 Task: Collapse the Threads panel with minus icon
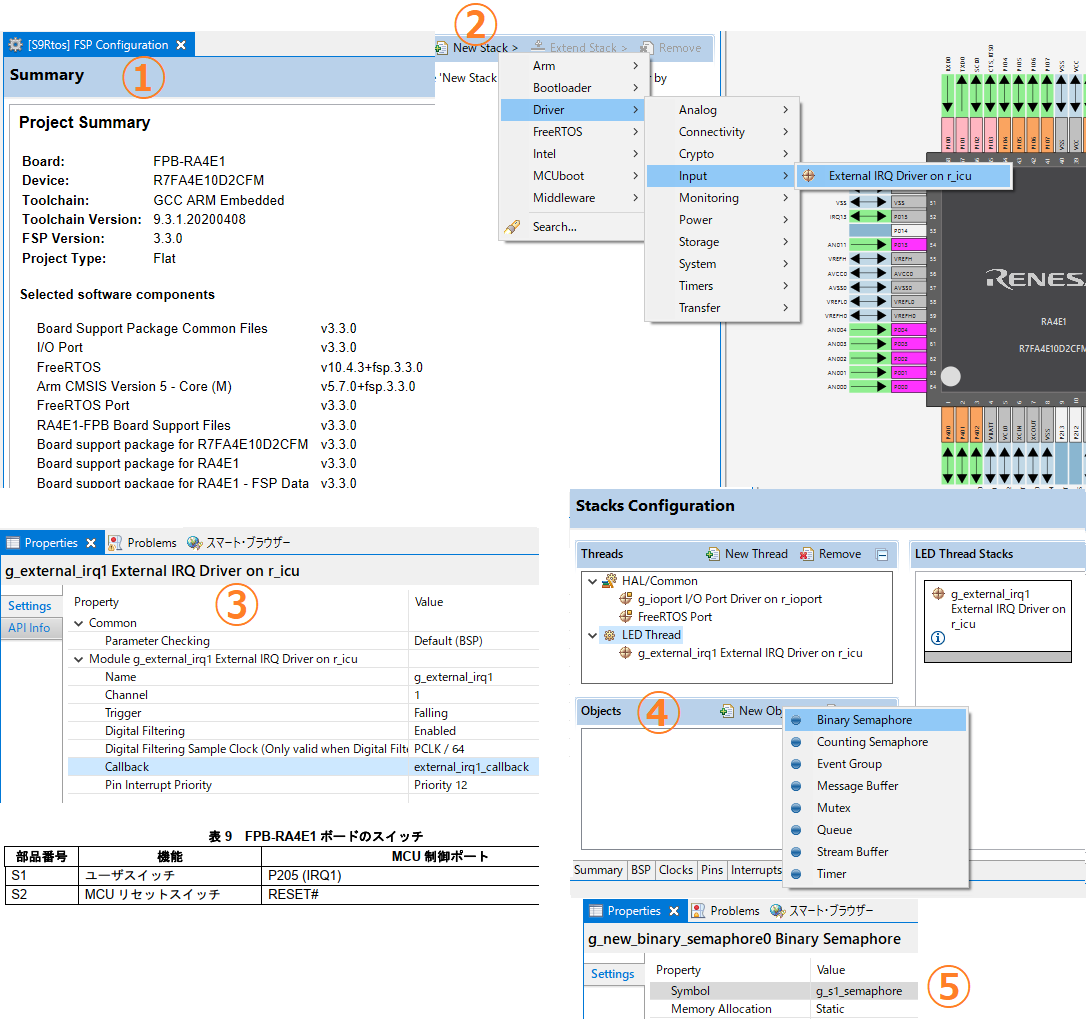coord(882,555)
